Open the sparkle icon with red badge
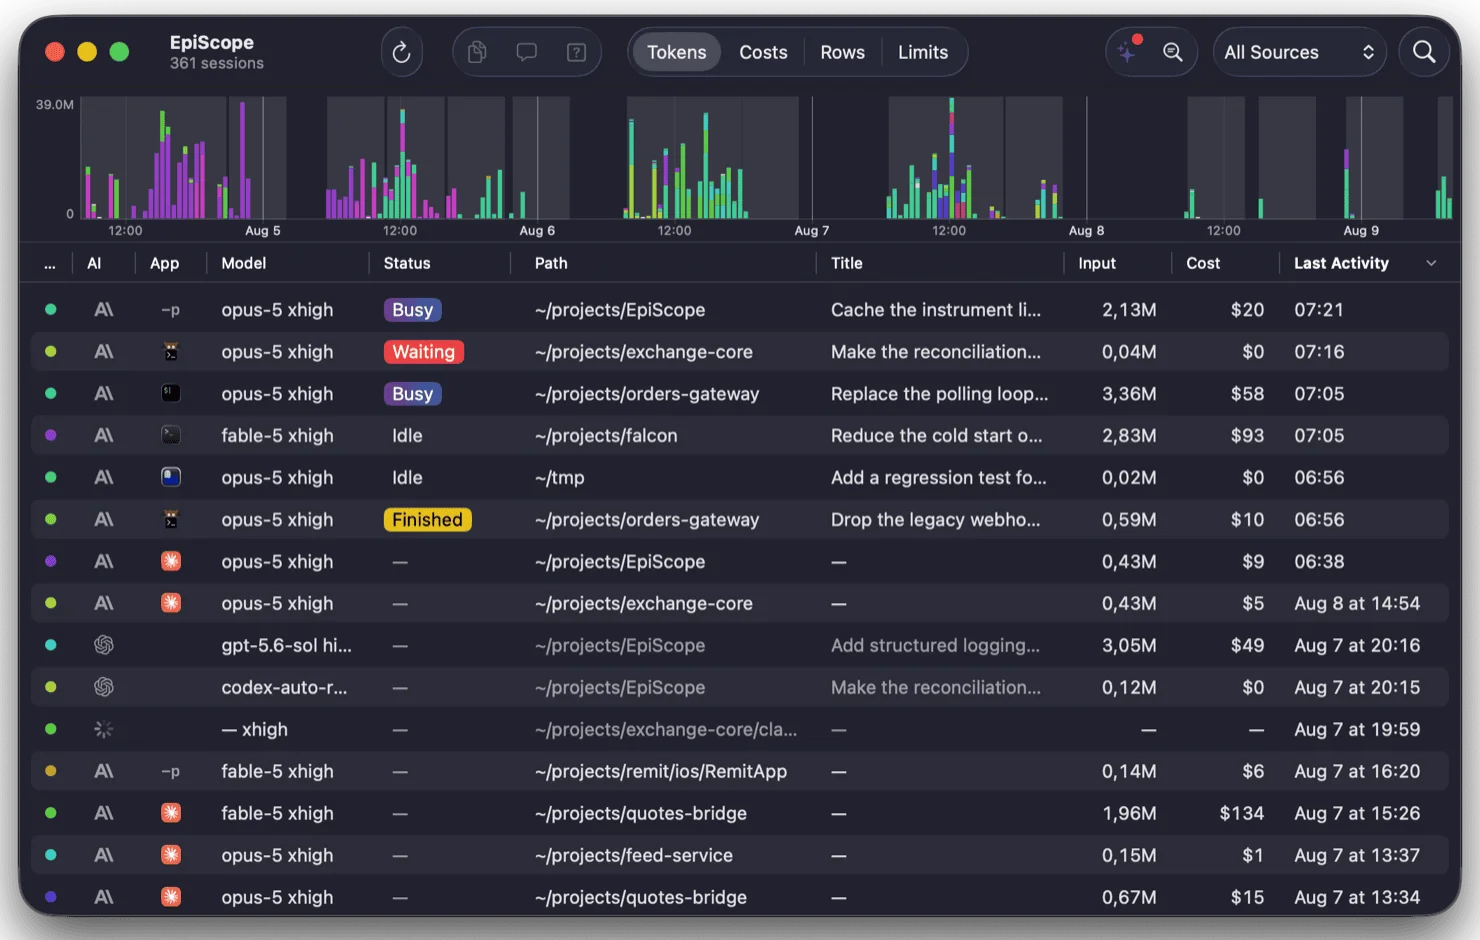 [1128, 51]
